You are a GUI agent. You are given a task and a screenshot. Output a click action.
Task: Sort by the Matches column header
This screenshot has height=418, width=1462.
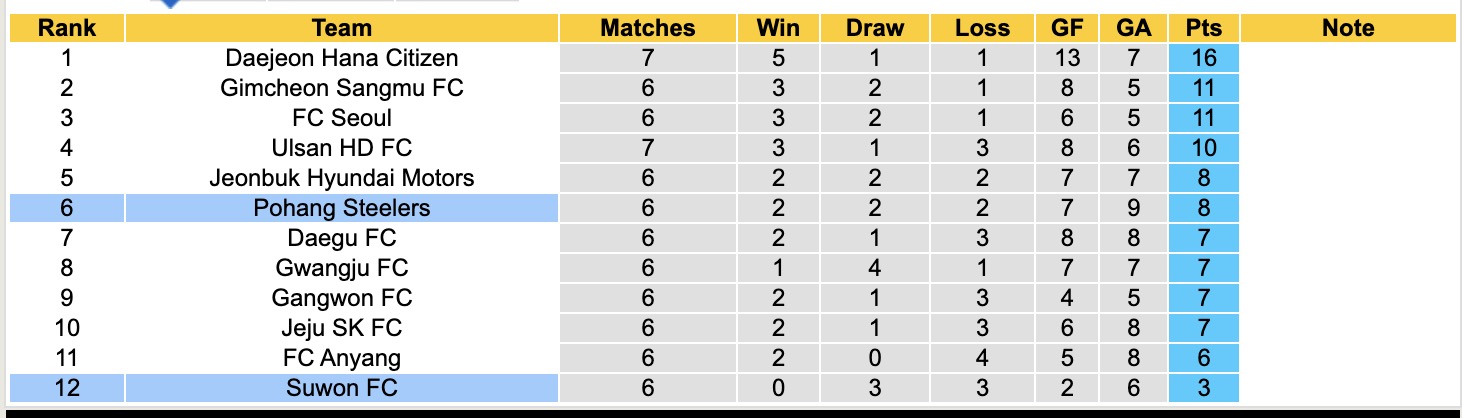coord(647,28)
